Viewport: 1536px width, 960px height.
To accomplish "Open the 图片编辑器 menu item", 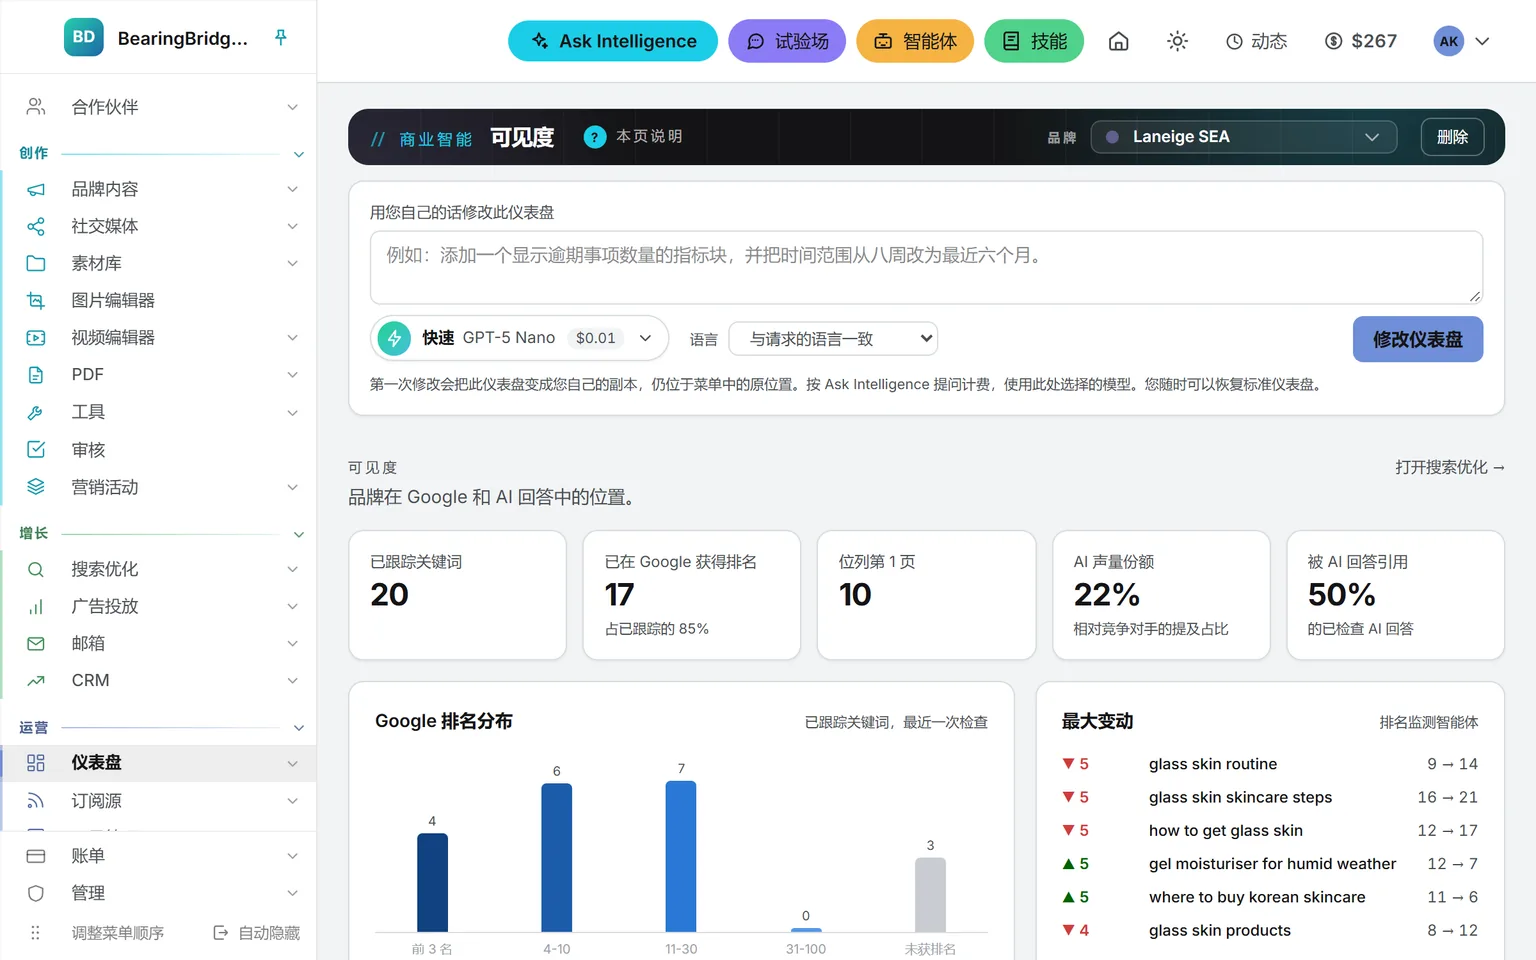I will click(x=159, y=300).
